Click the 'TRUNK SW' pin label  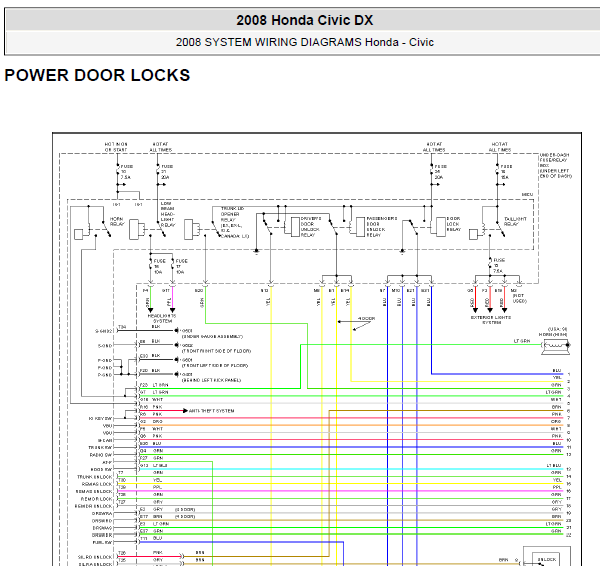coord(100,447)
